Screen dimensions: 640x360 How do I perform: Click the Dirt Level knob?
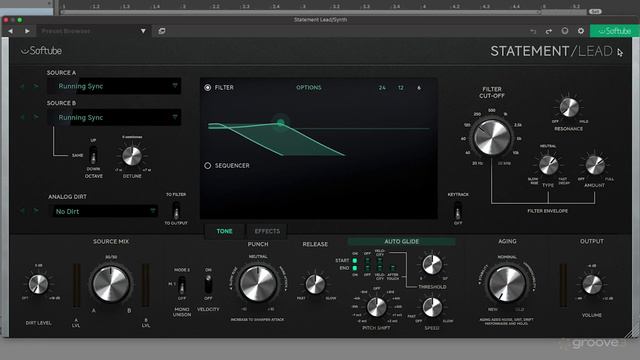(38, 284)
